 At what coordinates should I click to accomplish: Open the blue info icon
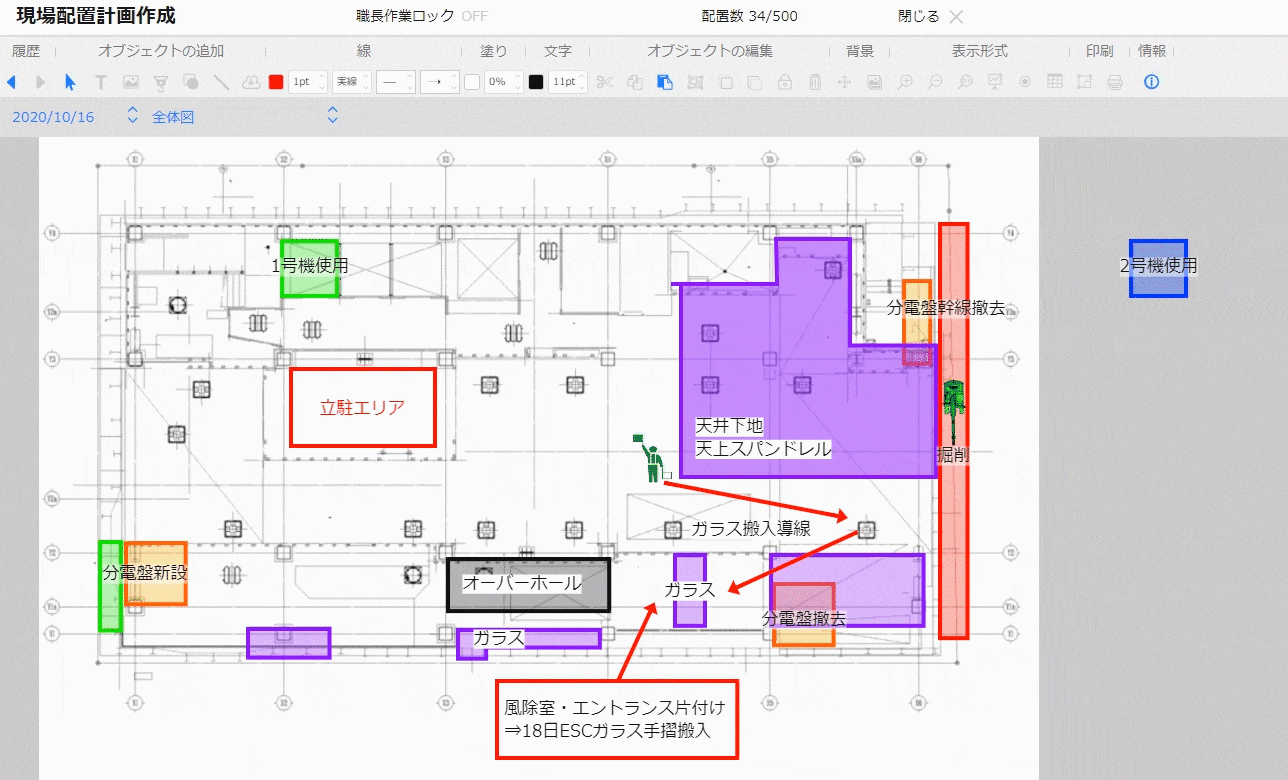(x=1150, y=82)
